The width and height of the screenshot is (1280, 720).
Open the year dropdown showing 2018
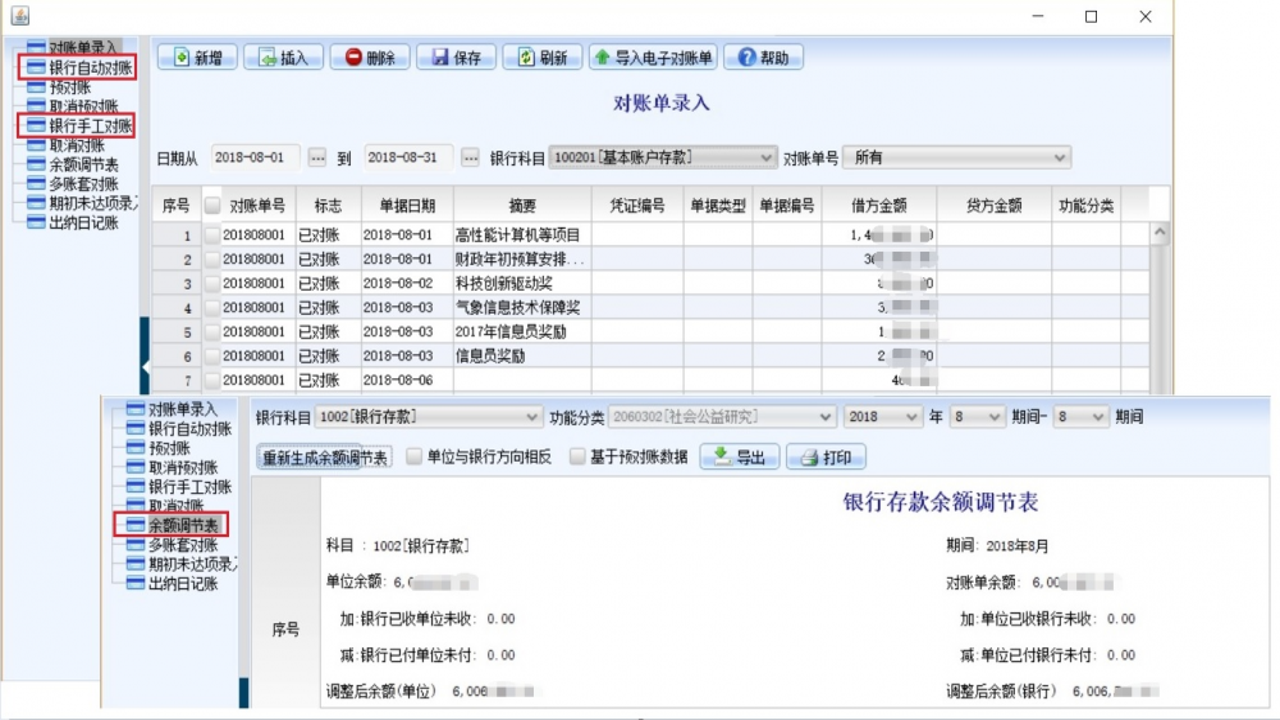[883, 416]
